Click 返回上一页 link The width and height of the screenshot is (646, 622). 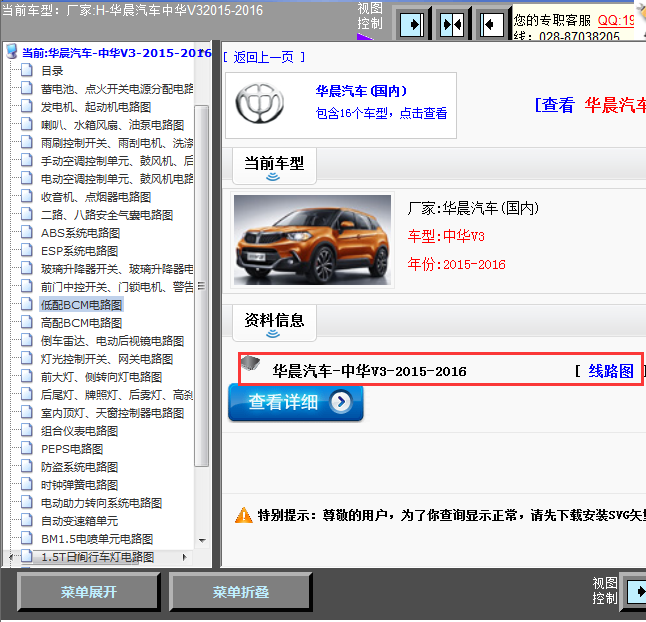pyautogui.click(x=263, y=57)
